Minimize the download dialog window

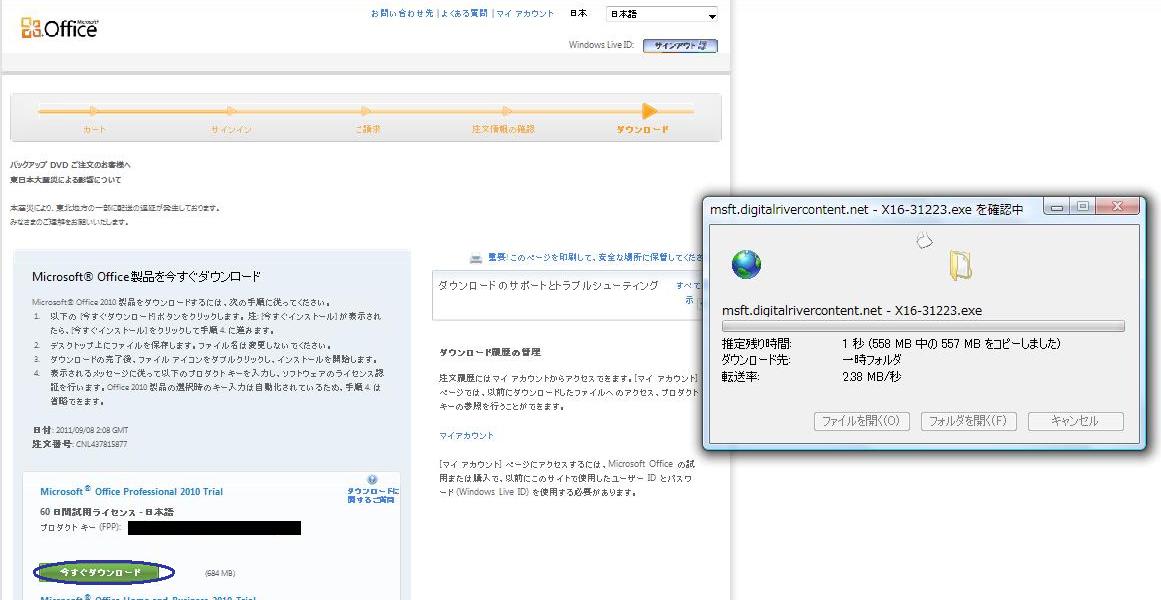[x=1058, y=207]
